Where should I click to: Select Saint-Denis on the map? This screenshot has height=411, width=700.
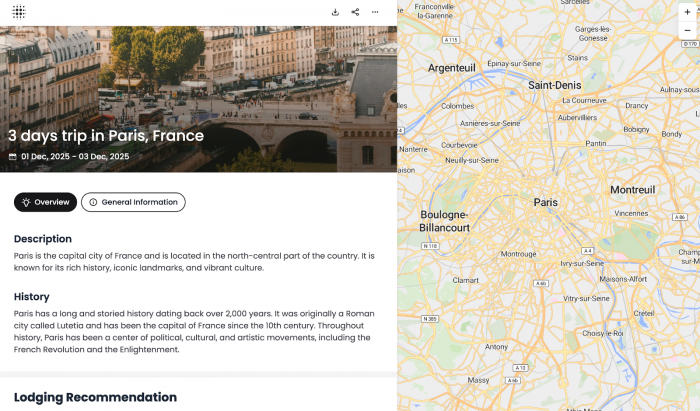point(554,85)
